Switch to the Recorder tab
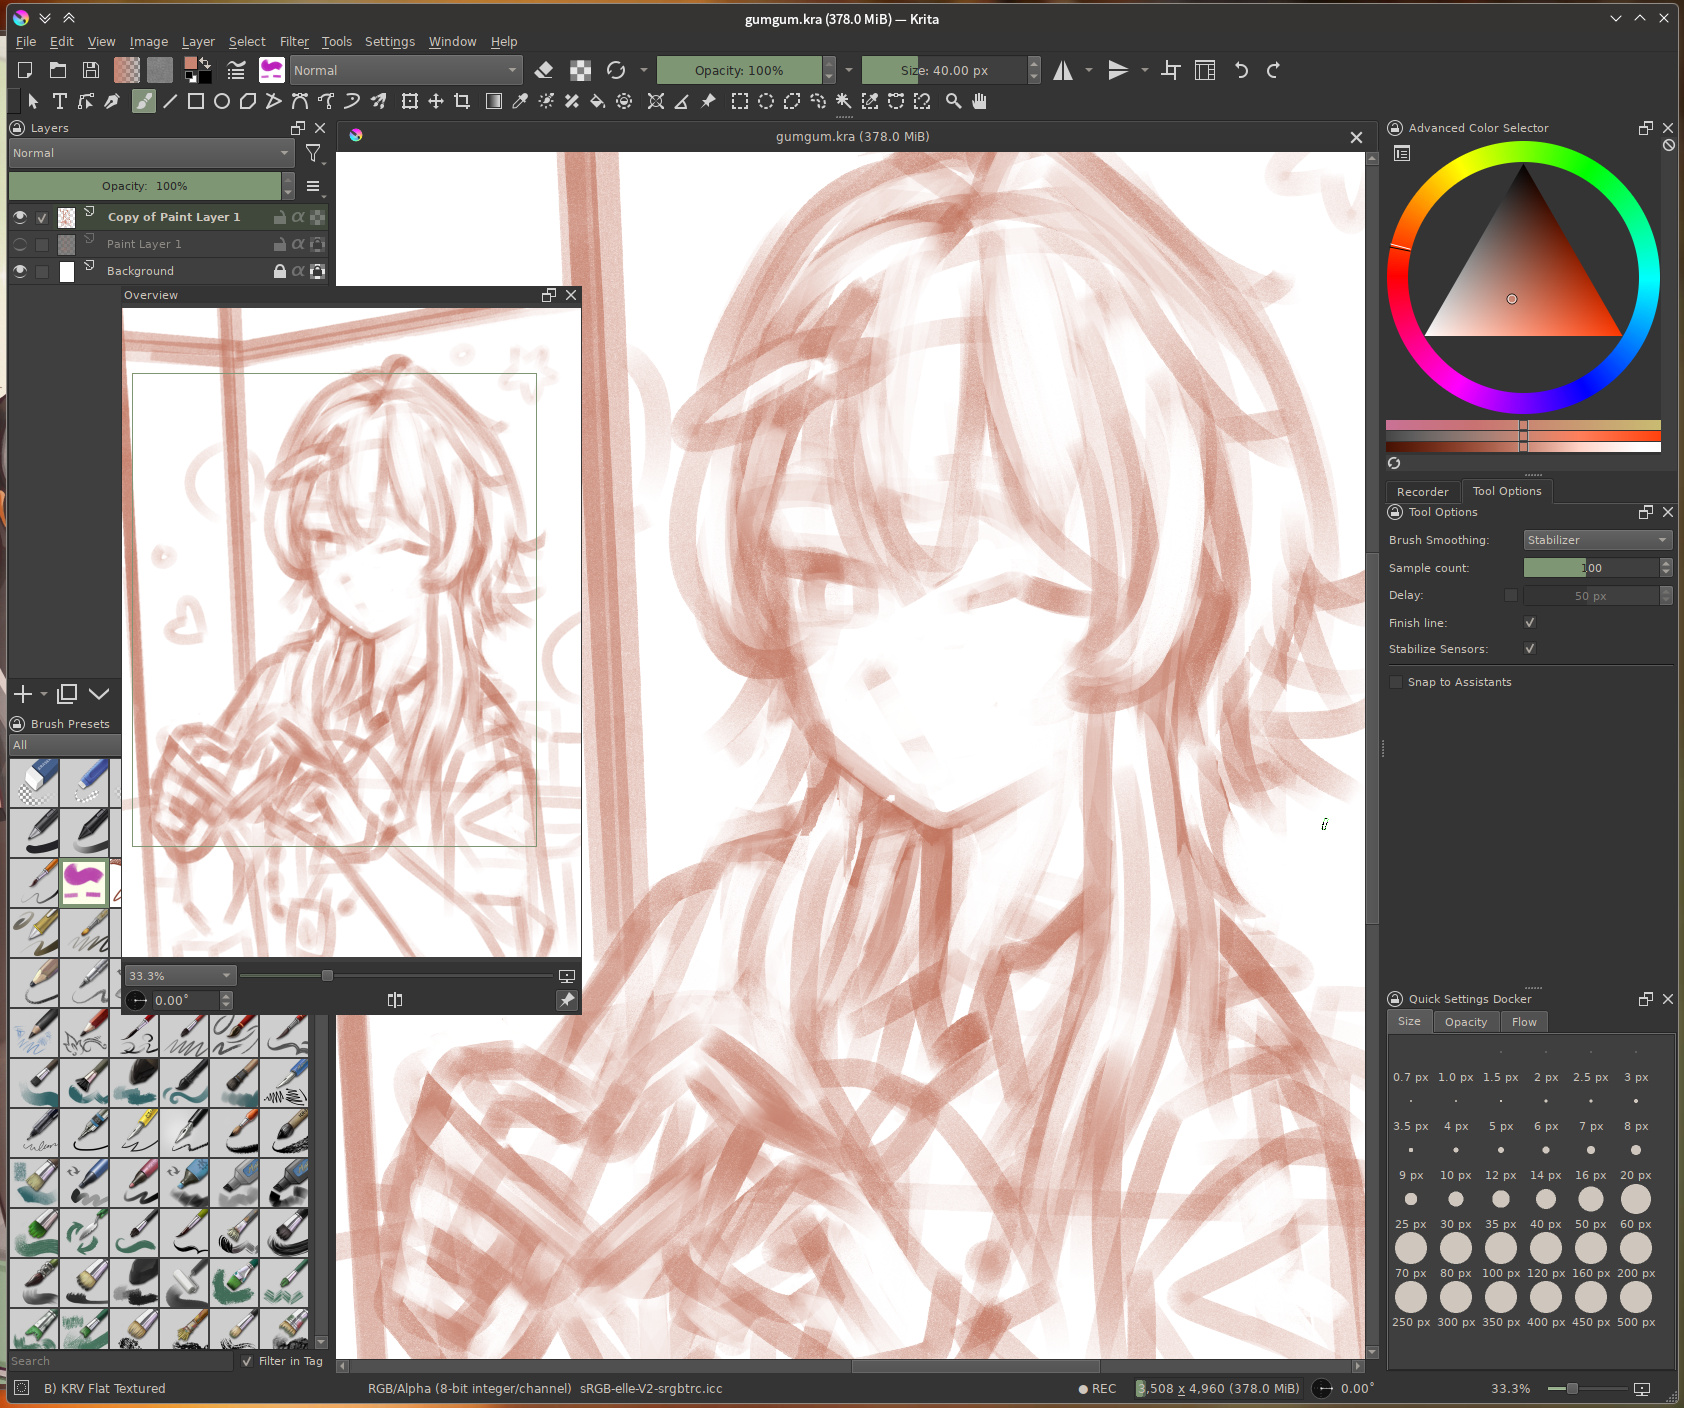This screenshot has width=1684, height=1408. tap(1422, 491)
